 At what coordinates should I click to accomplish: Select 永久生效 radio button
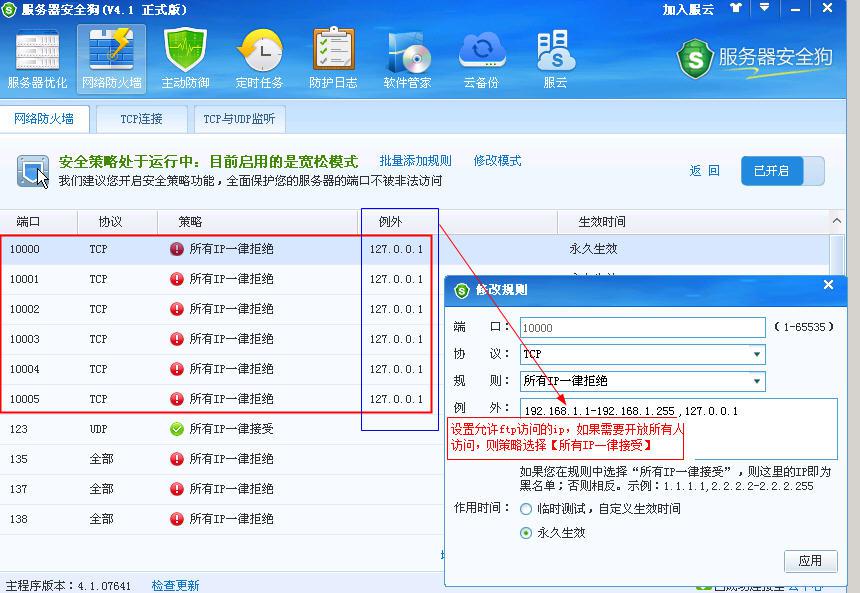tap(525, 533)
